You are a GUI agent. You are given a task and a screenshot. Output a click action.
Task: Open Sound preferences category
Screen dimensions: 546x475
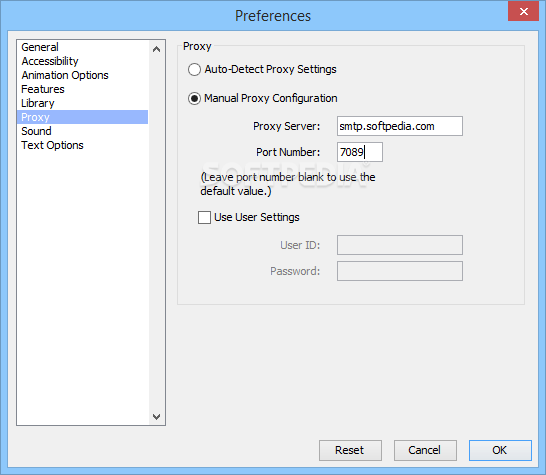[83, 131]
